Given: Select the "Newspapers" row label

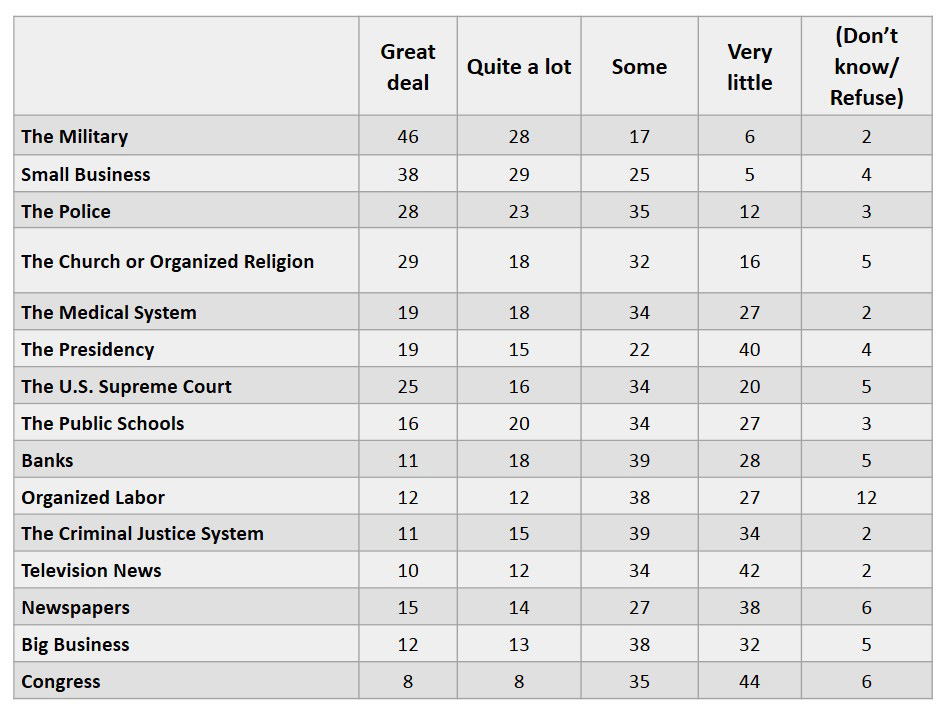Looking at the screenshot, I should (x=76, y=608).
